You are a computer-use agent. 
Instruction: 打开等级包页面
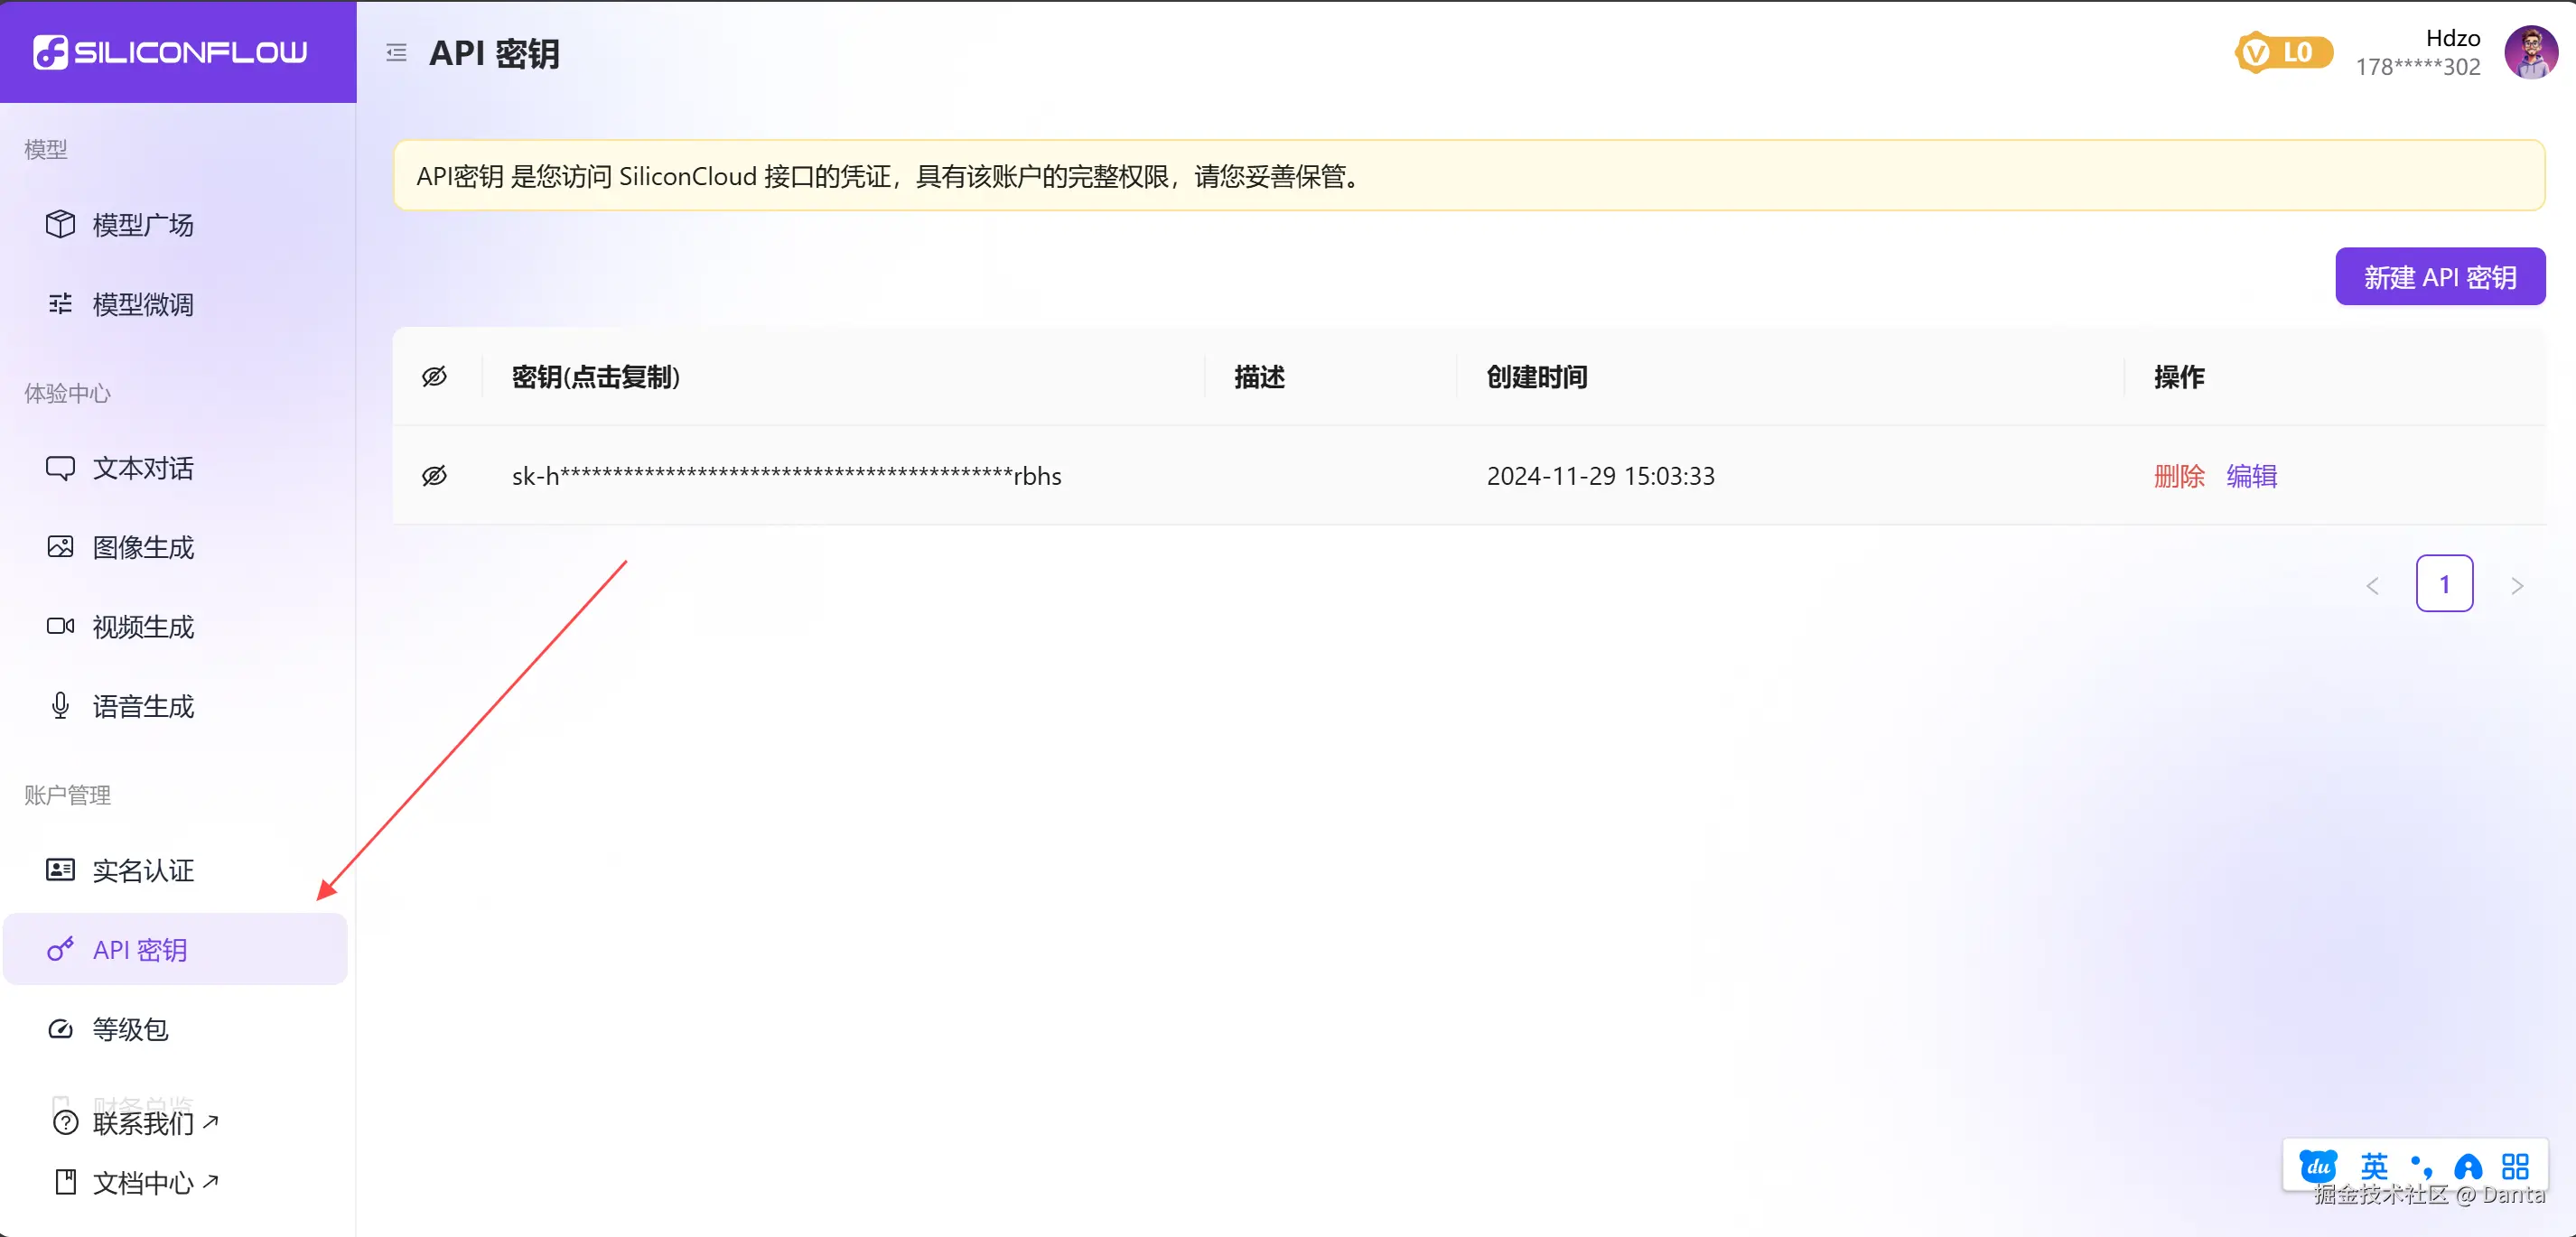pyautogui.click(x=129, y=1029)
